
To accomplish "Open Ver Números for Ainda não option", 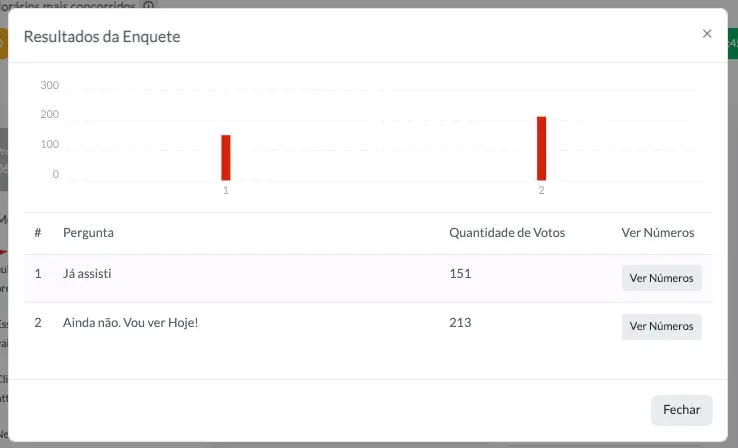I will 661,327.
